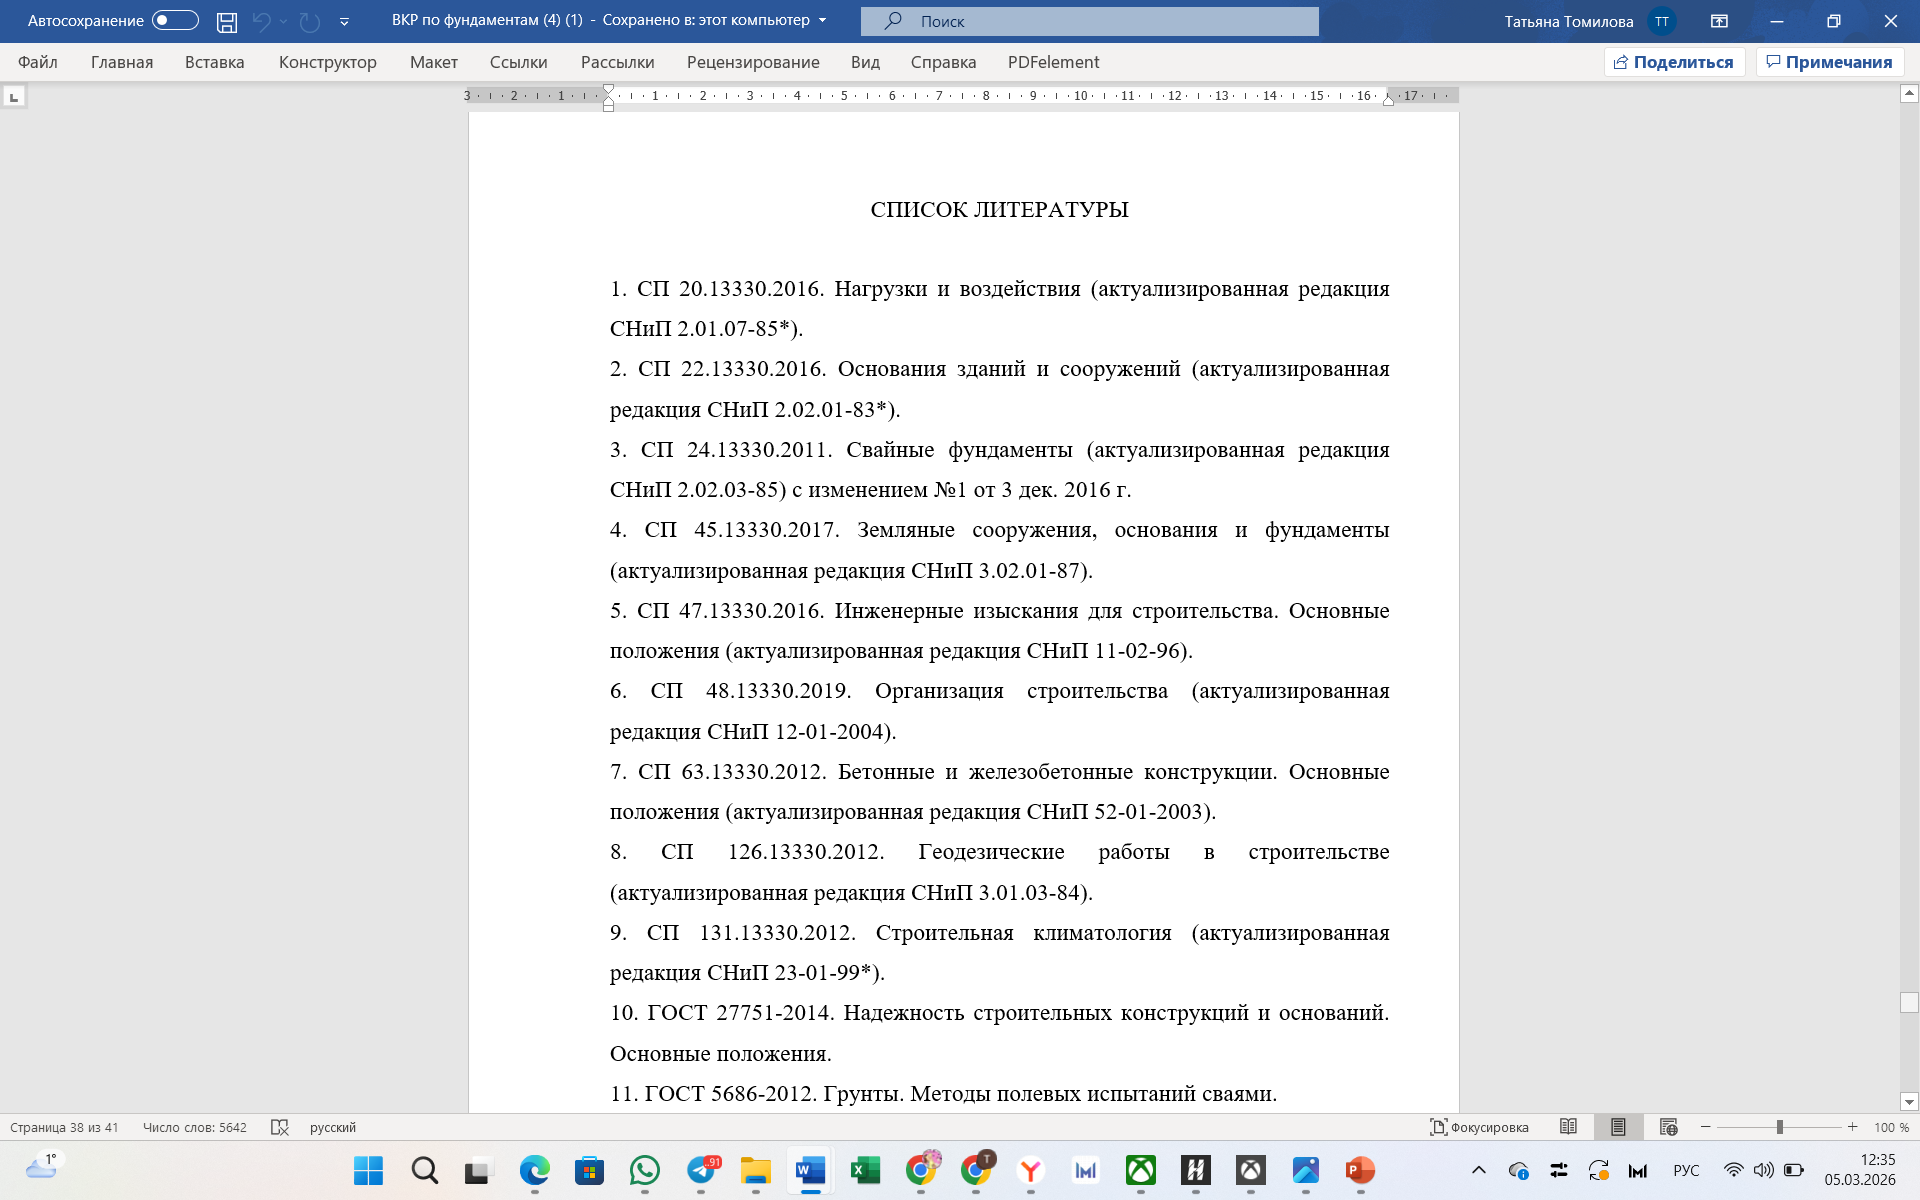Click the scroll up arrow
The height and width of the screenshot is (1200, 1920).
point(1909,94)
